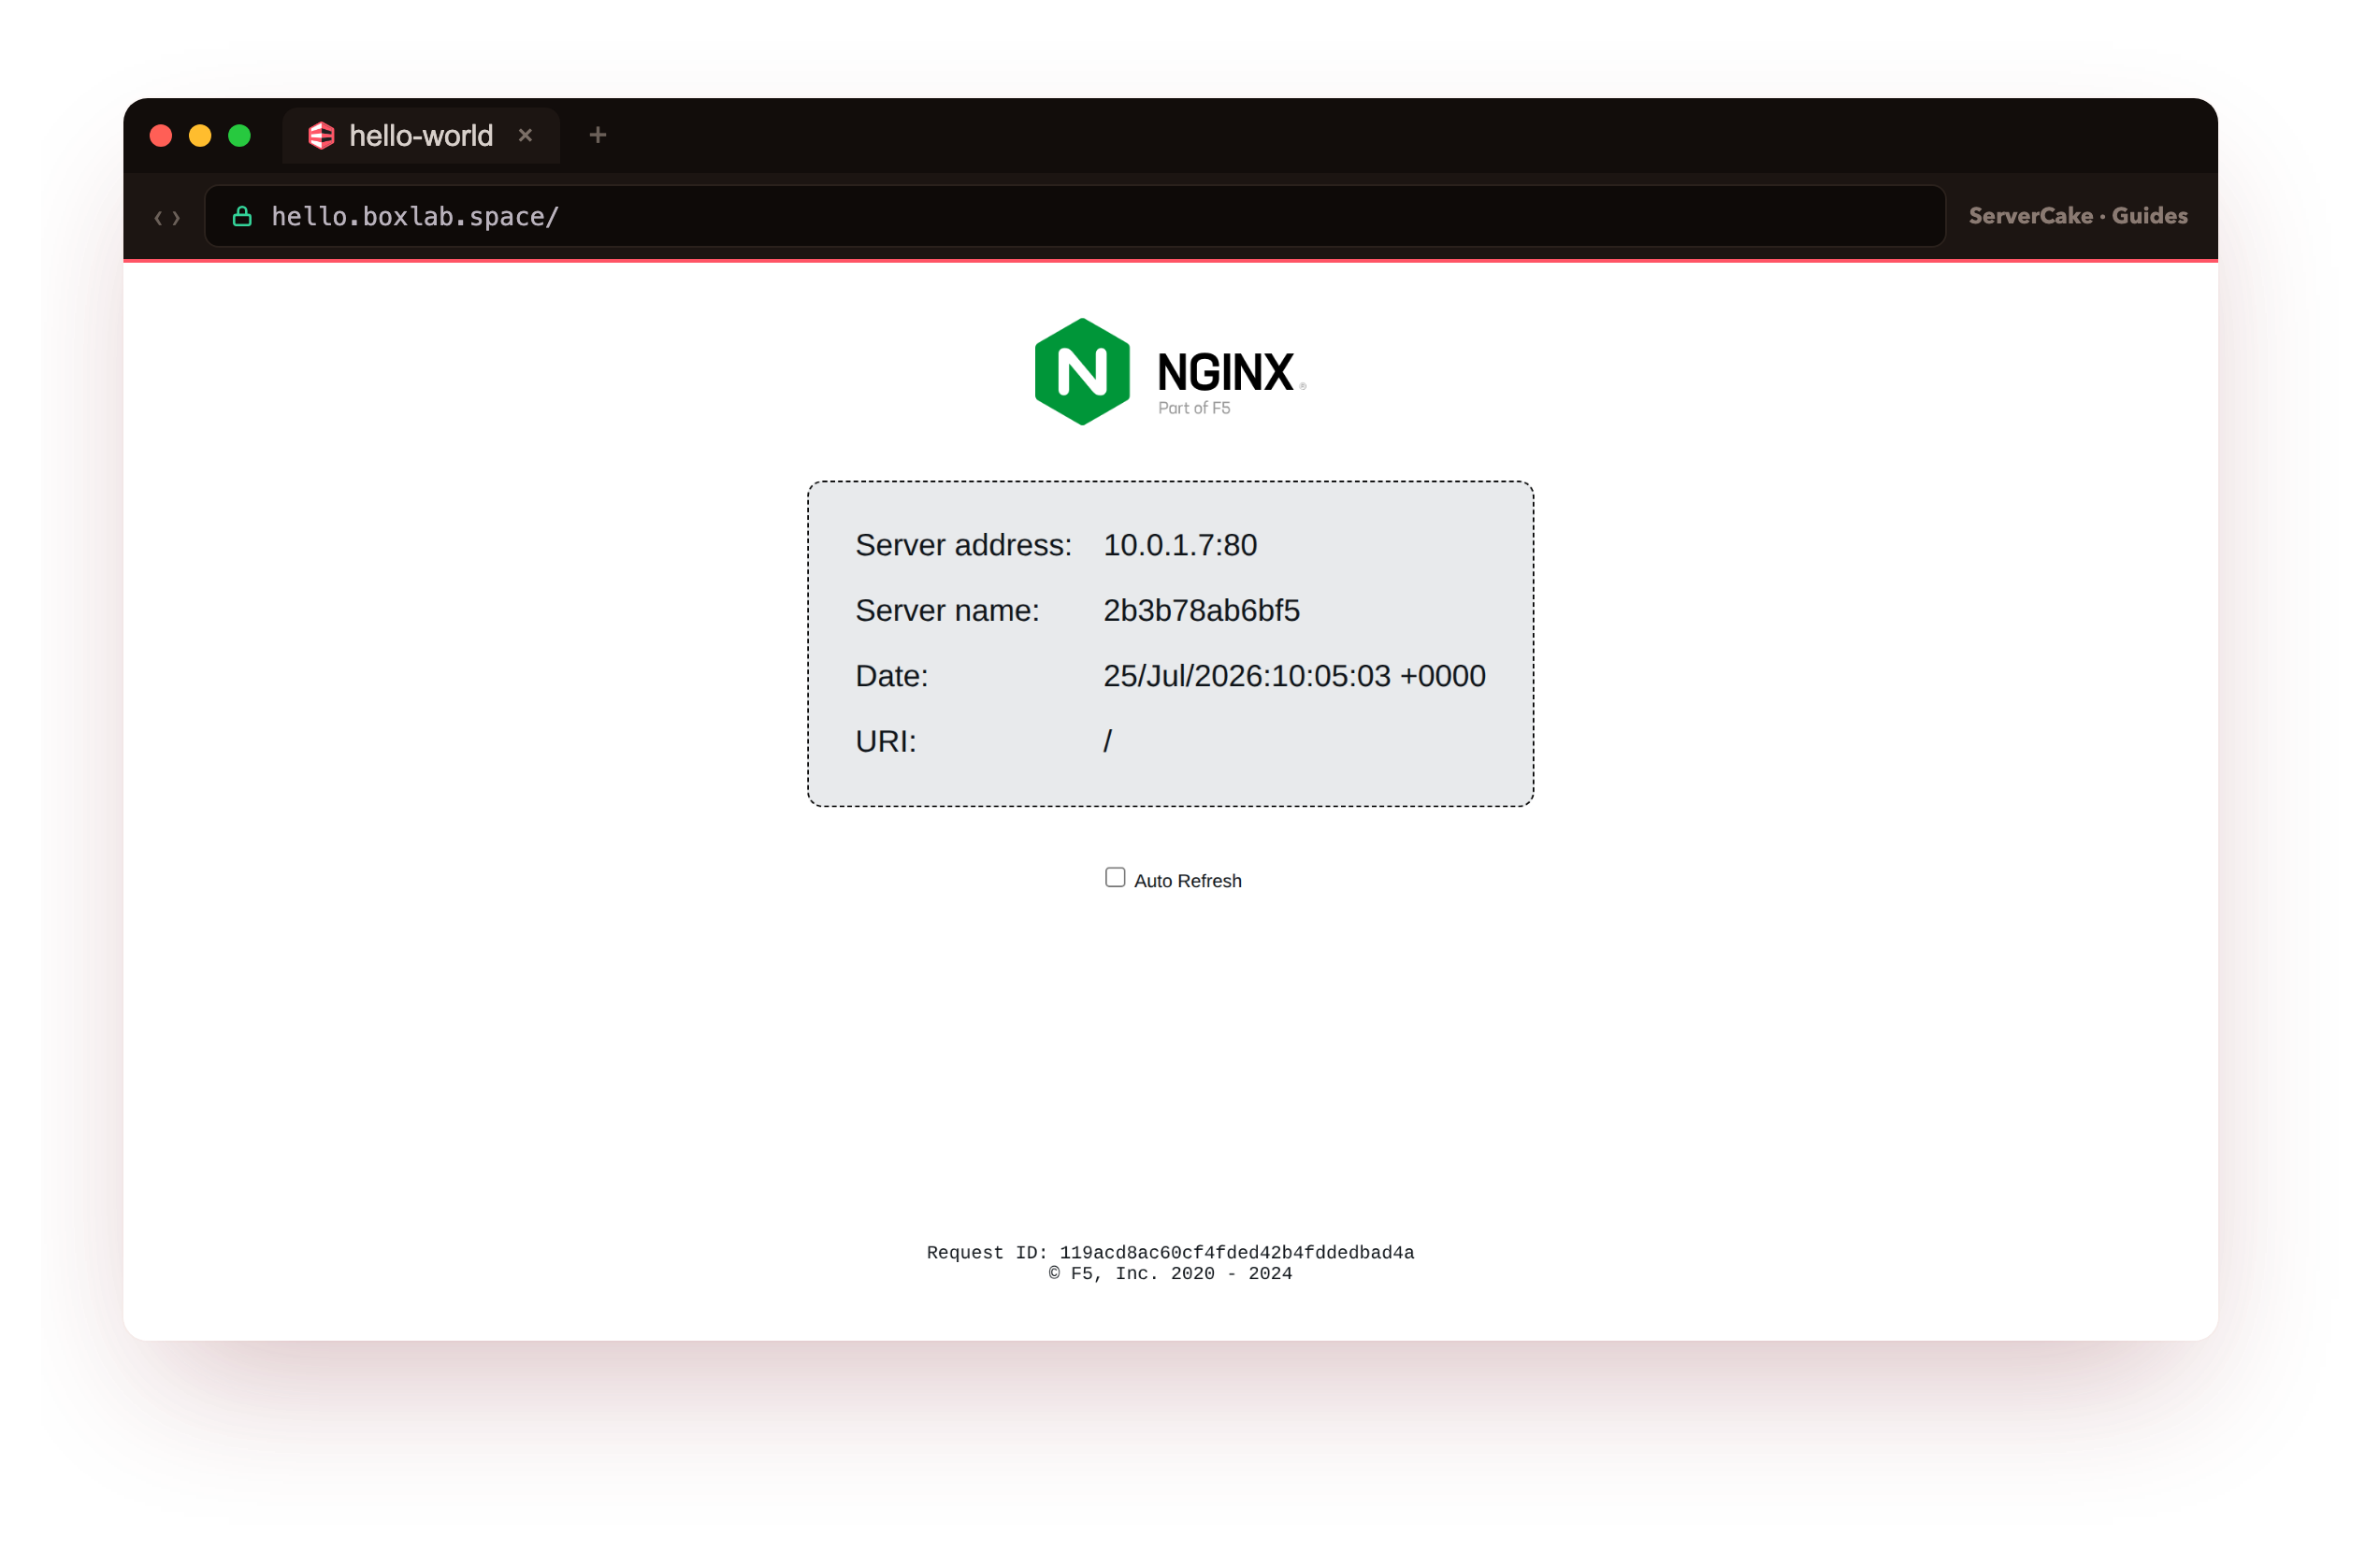Open the ServerCake · Guides link
The height and width of the screenshot is (1566, 2380).
pyautogui.click(x=2077, y=216)
